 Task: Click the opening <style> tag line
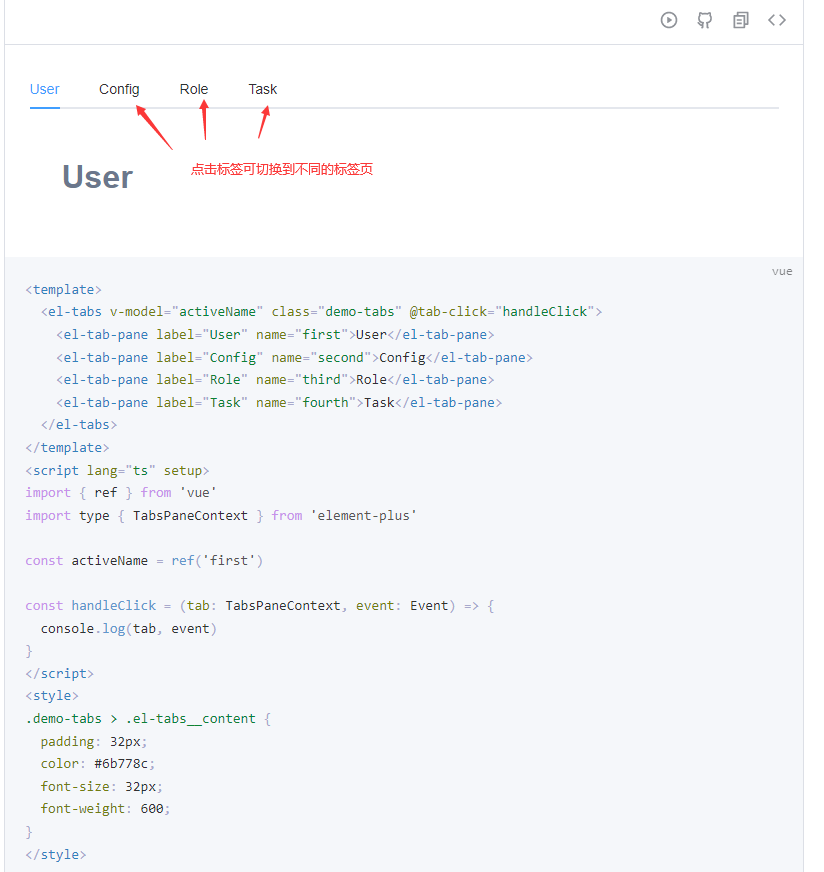(52, 696)
